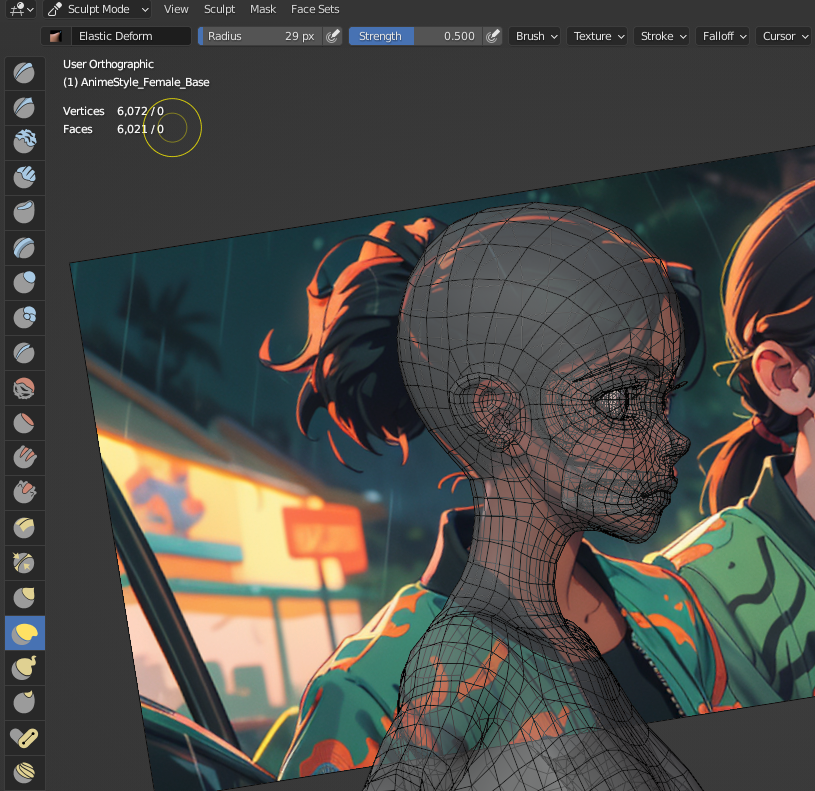Toggle pen pressure for Radius

coord(333,36)
